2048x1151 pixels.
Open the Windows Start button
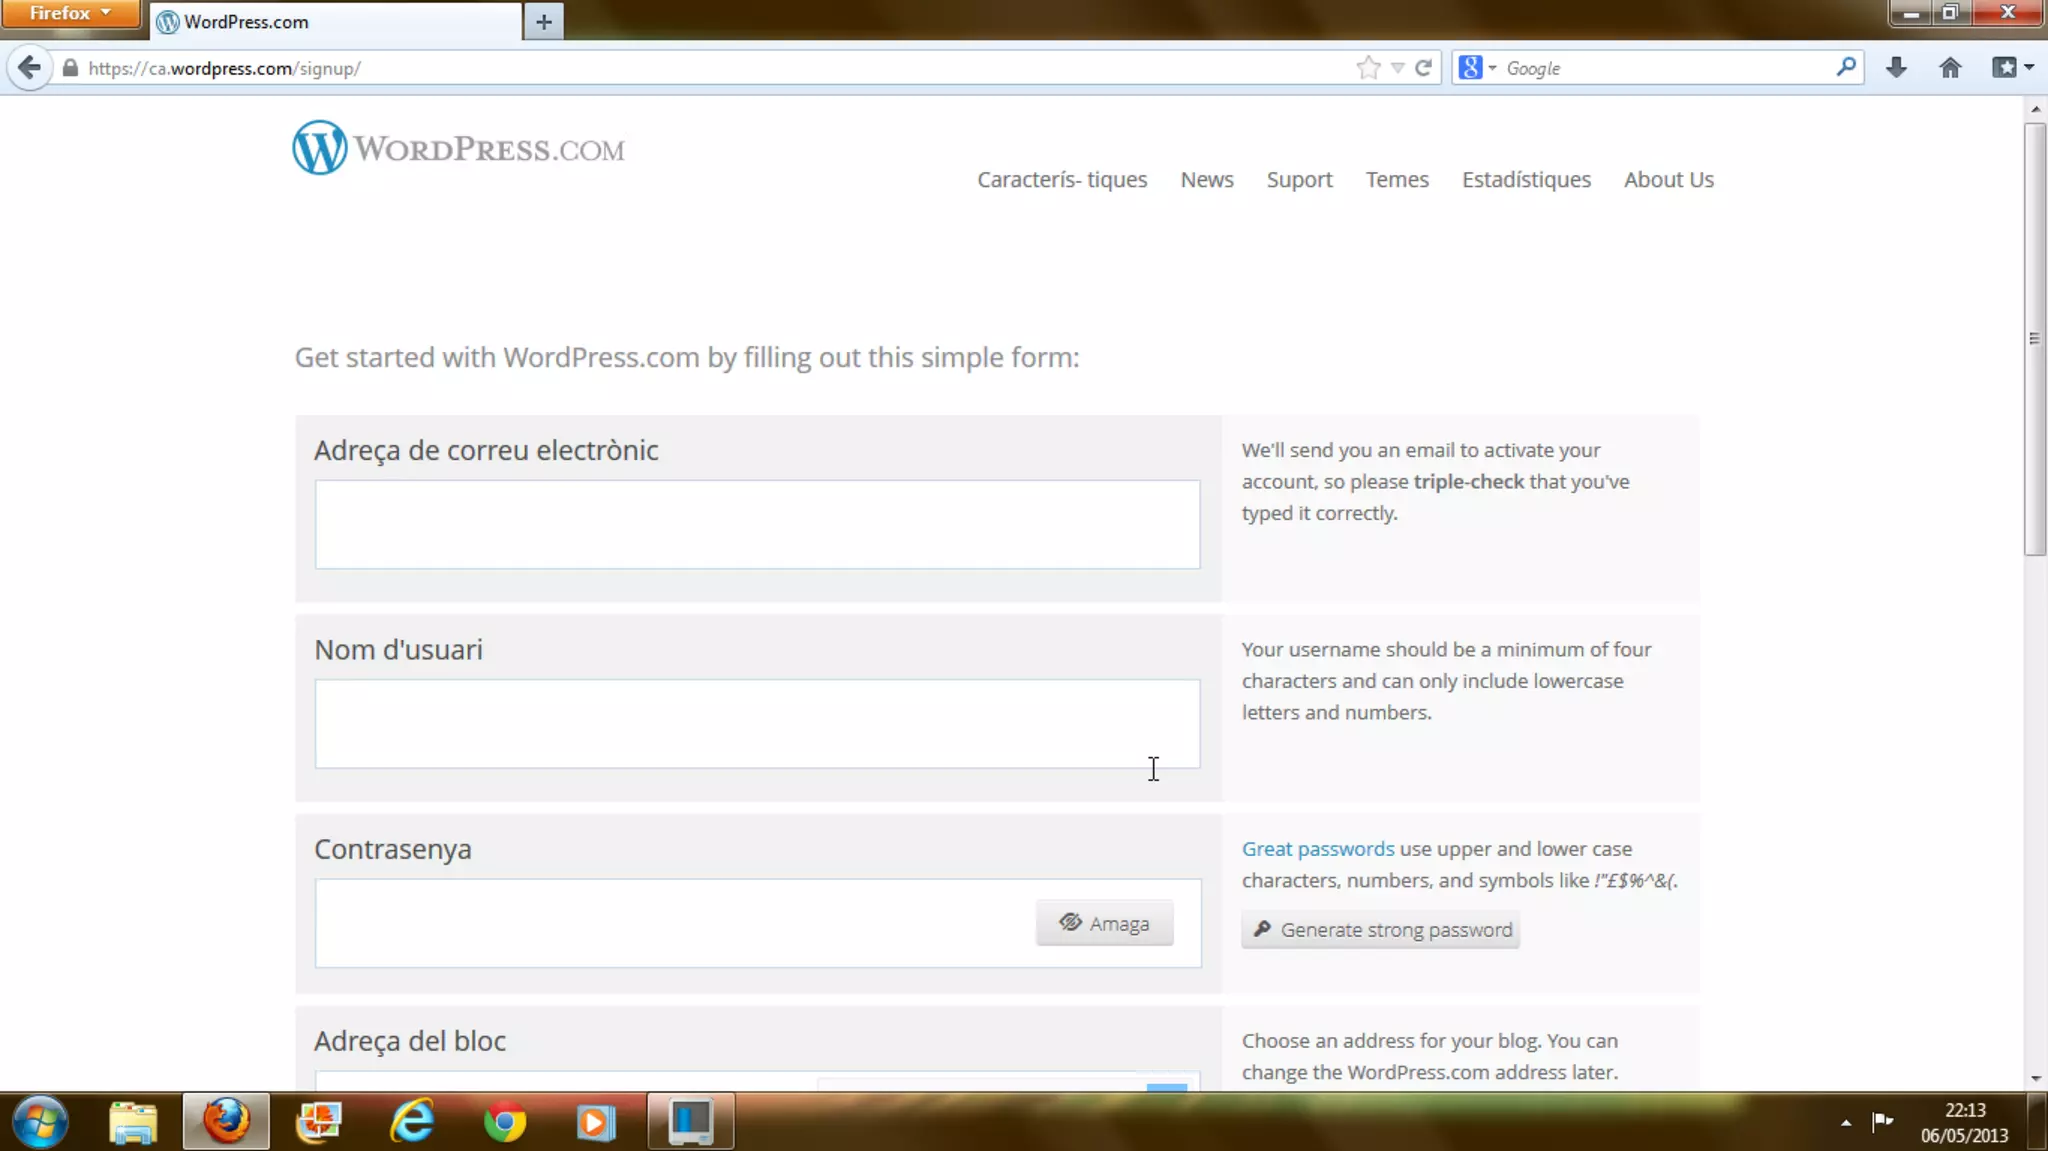click(x=41, y=1121)
